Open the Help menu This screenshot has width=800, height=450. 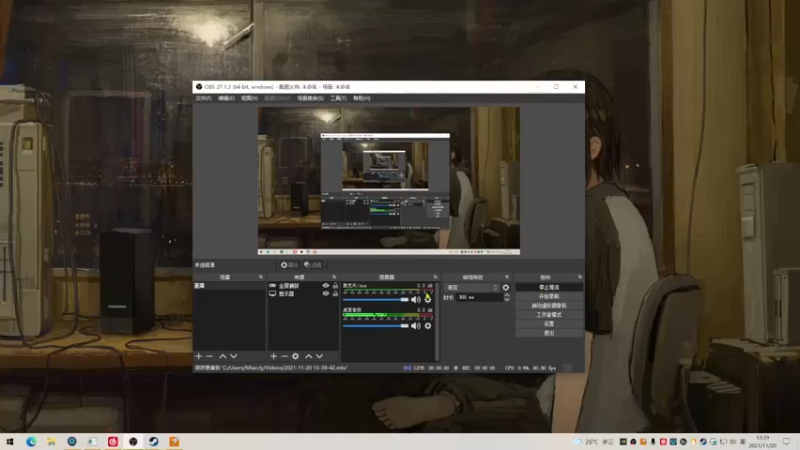click(362, 98)
